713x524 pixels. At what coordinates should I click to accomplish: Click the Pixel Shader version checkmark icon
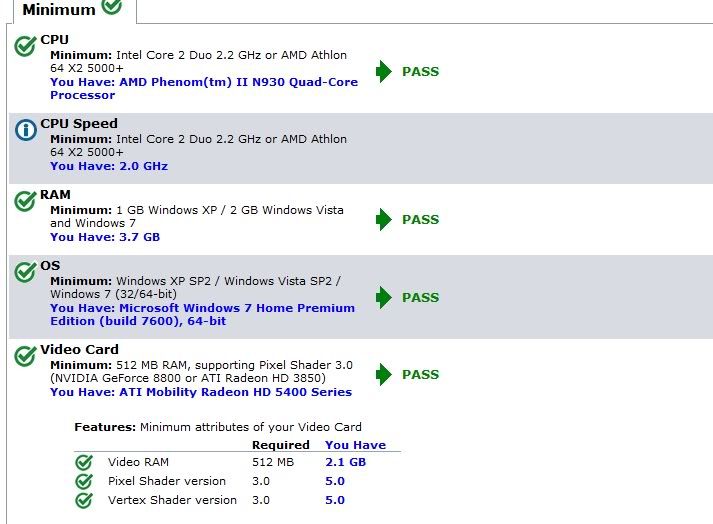(84, 481)
